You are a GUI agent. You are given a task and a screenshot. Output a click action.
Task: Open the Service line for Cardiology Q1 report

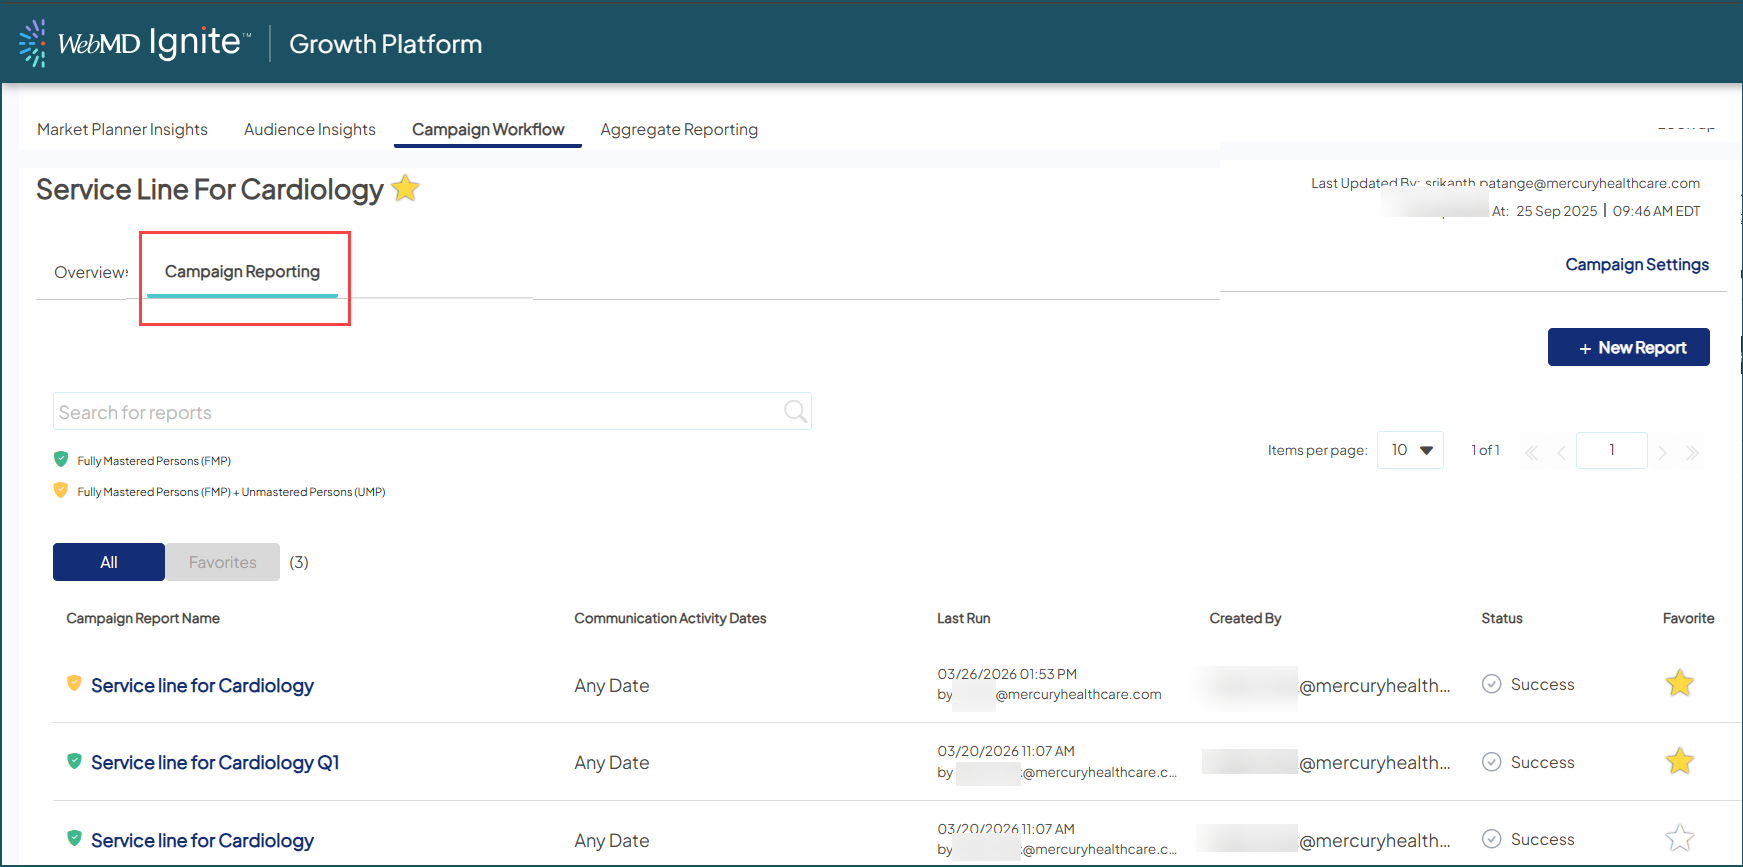pyautogui.click(x=215, y=762)
